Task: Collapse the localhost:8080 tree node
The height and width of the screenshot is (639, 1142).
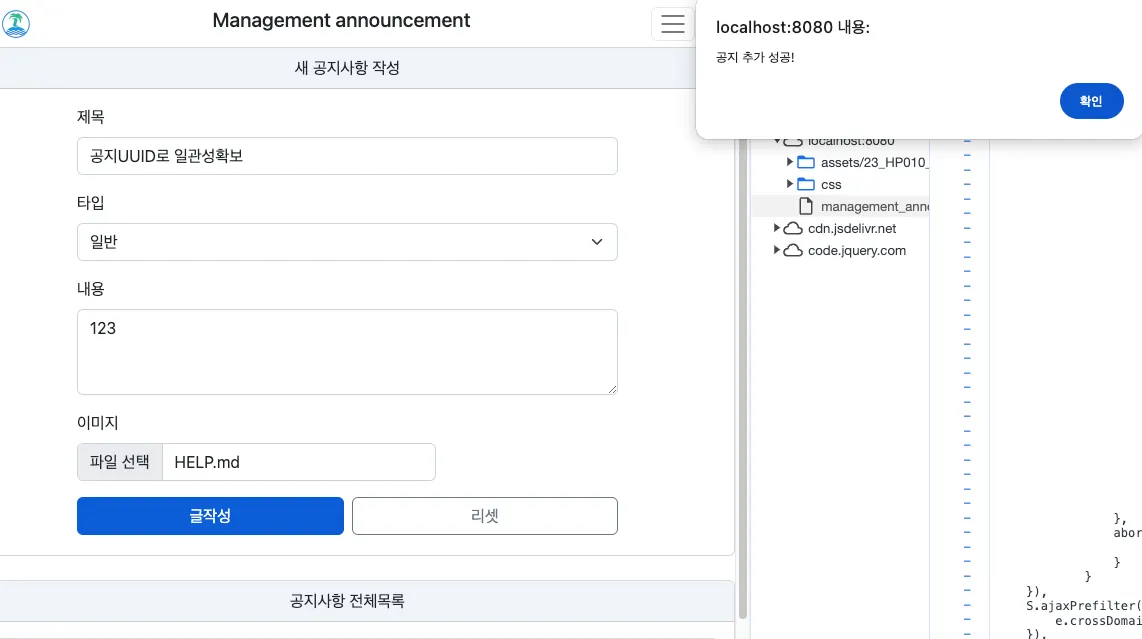Action: pos(776,141)
